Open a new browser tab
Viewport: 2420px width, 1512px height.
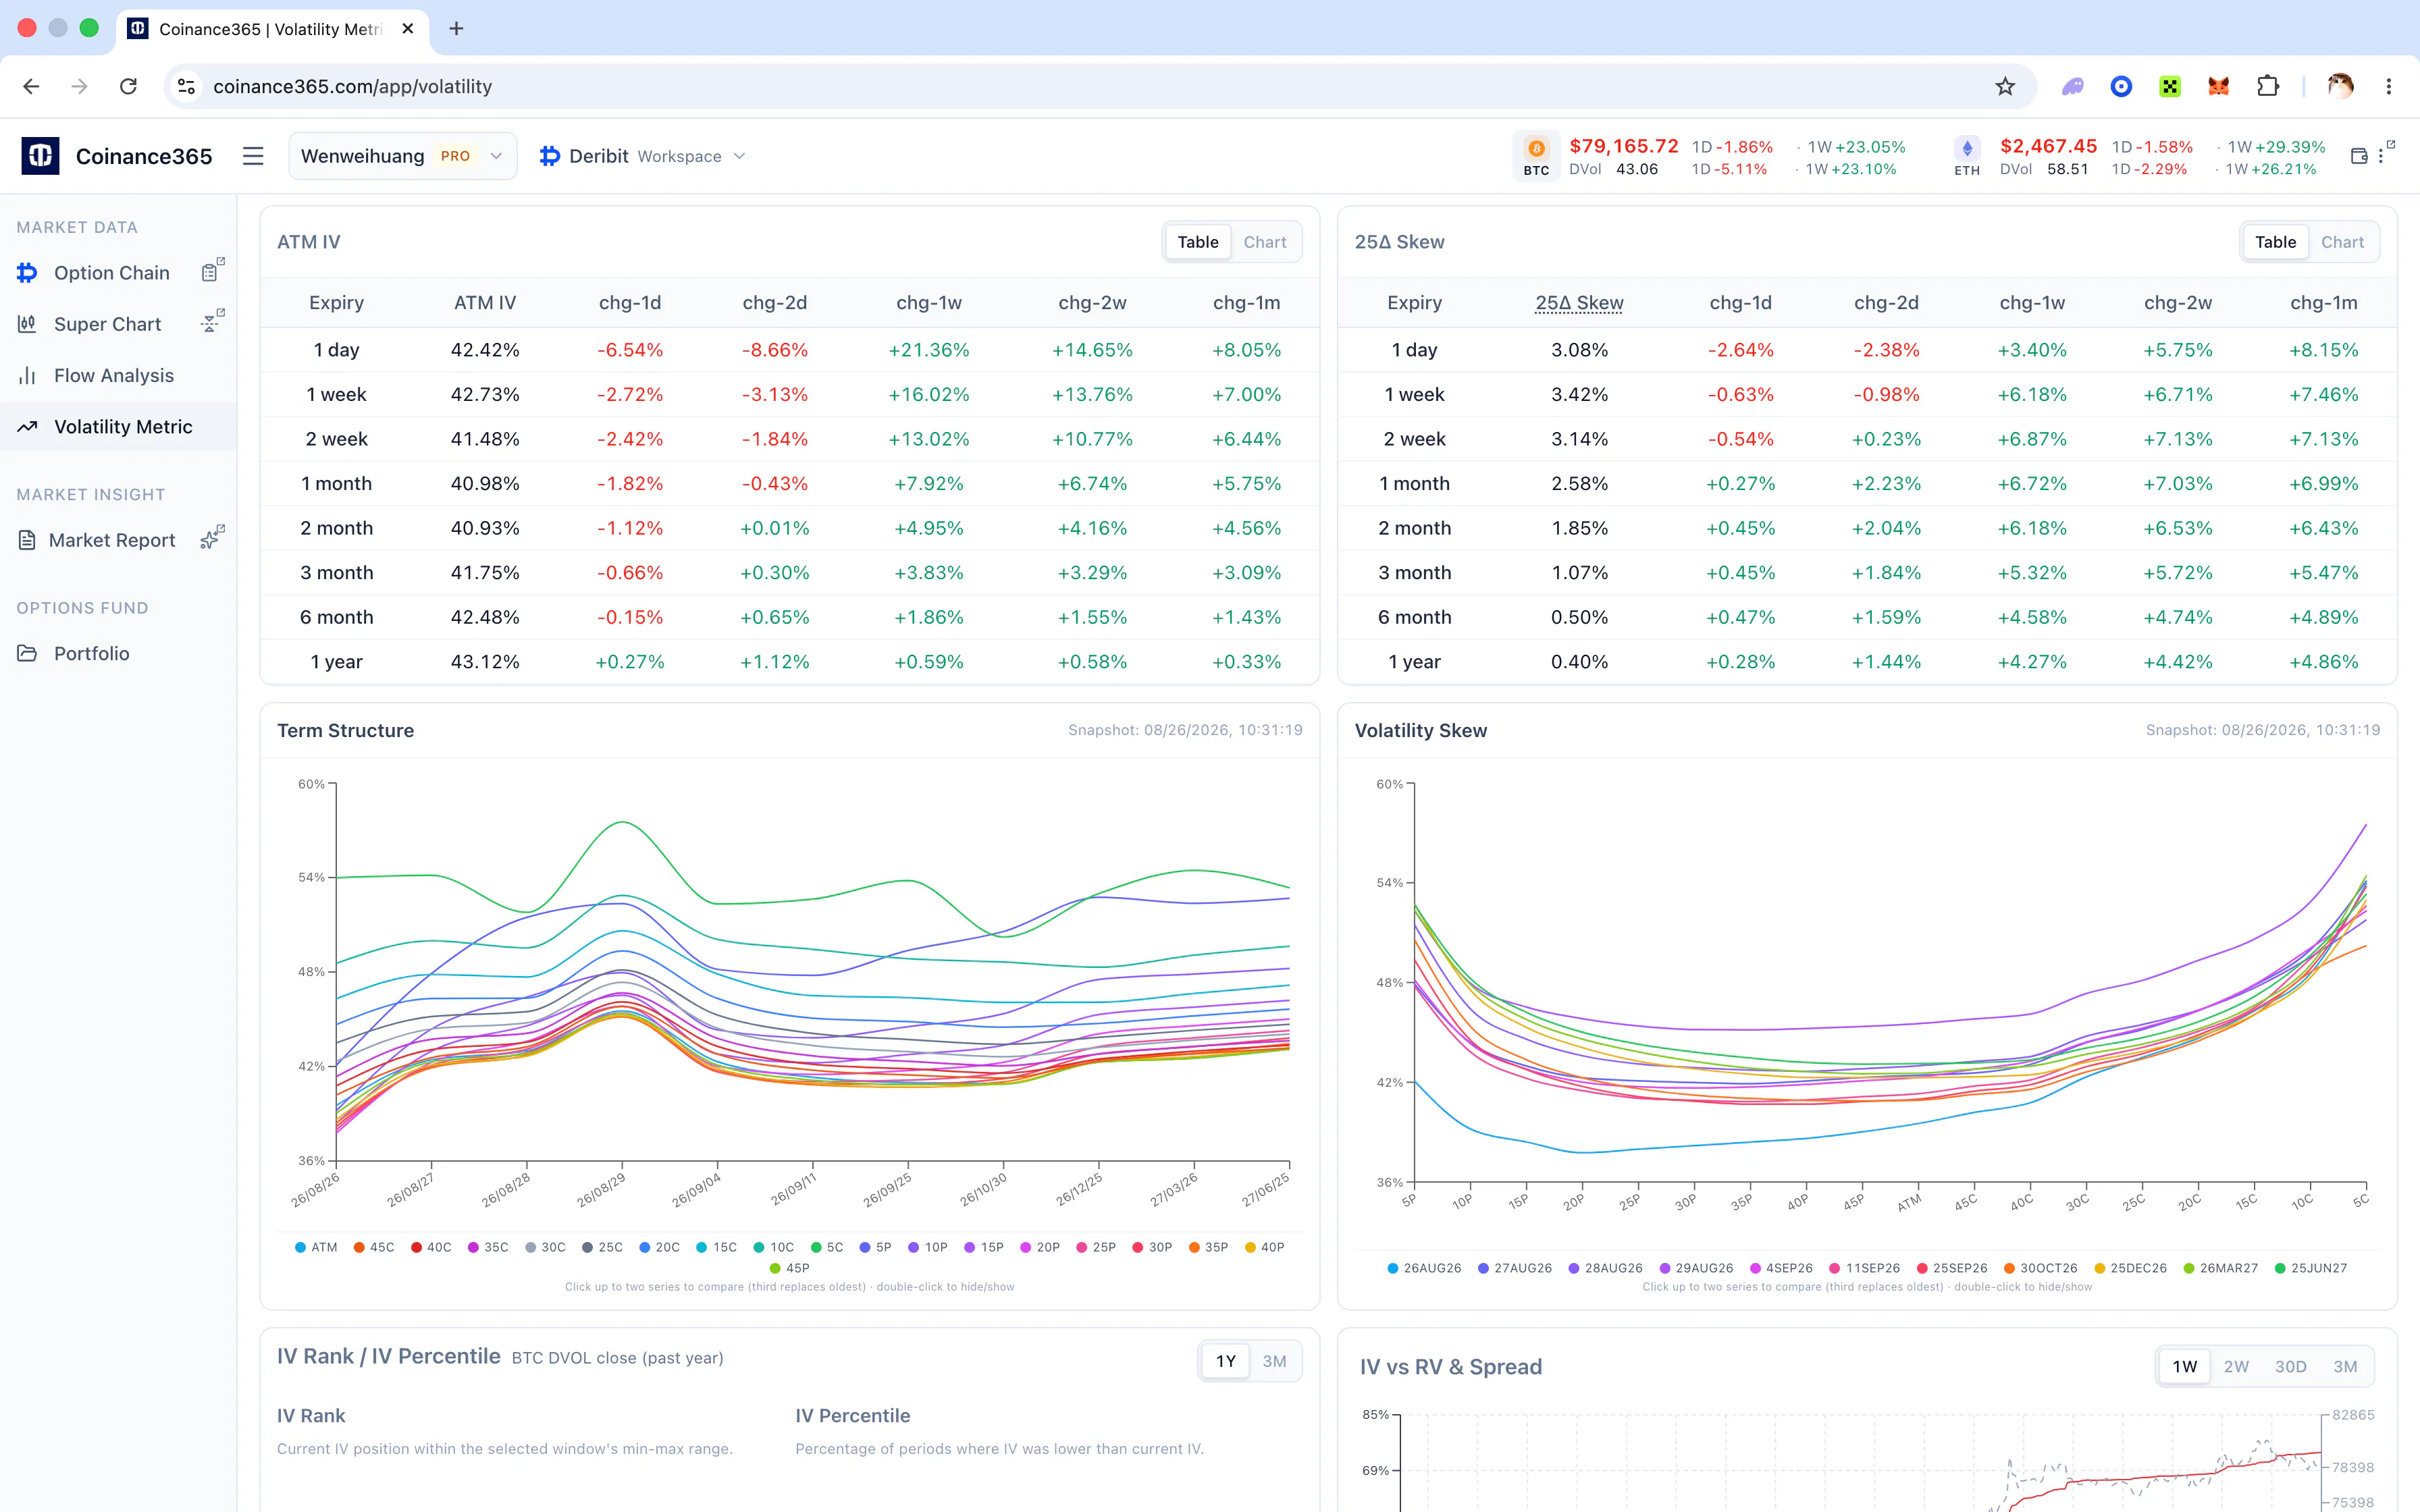click(x=456, y=28)
